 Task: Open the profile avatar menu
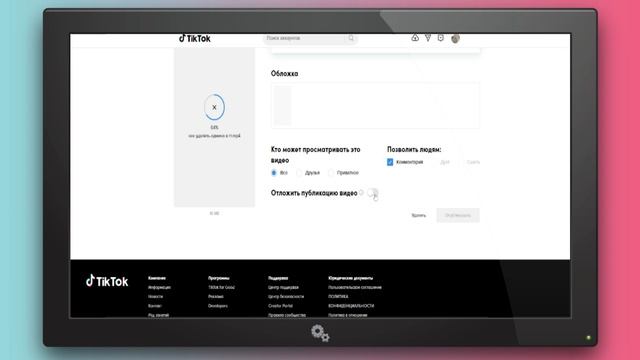(456, 38)
